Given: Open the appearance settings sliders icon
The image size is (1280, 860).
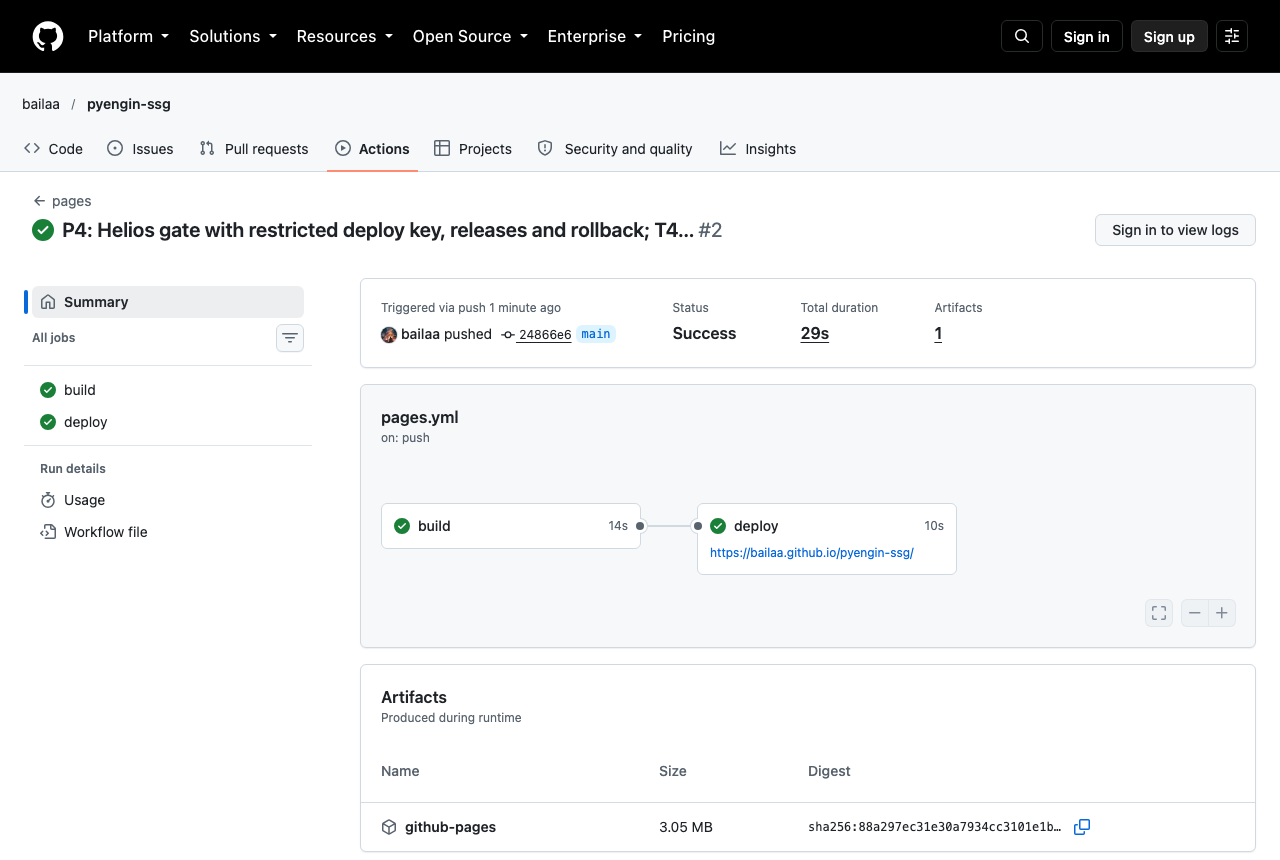Looking at the screenshot, I should click(1232, 36).
